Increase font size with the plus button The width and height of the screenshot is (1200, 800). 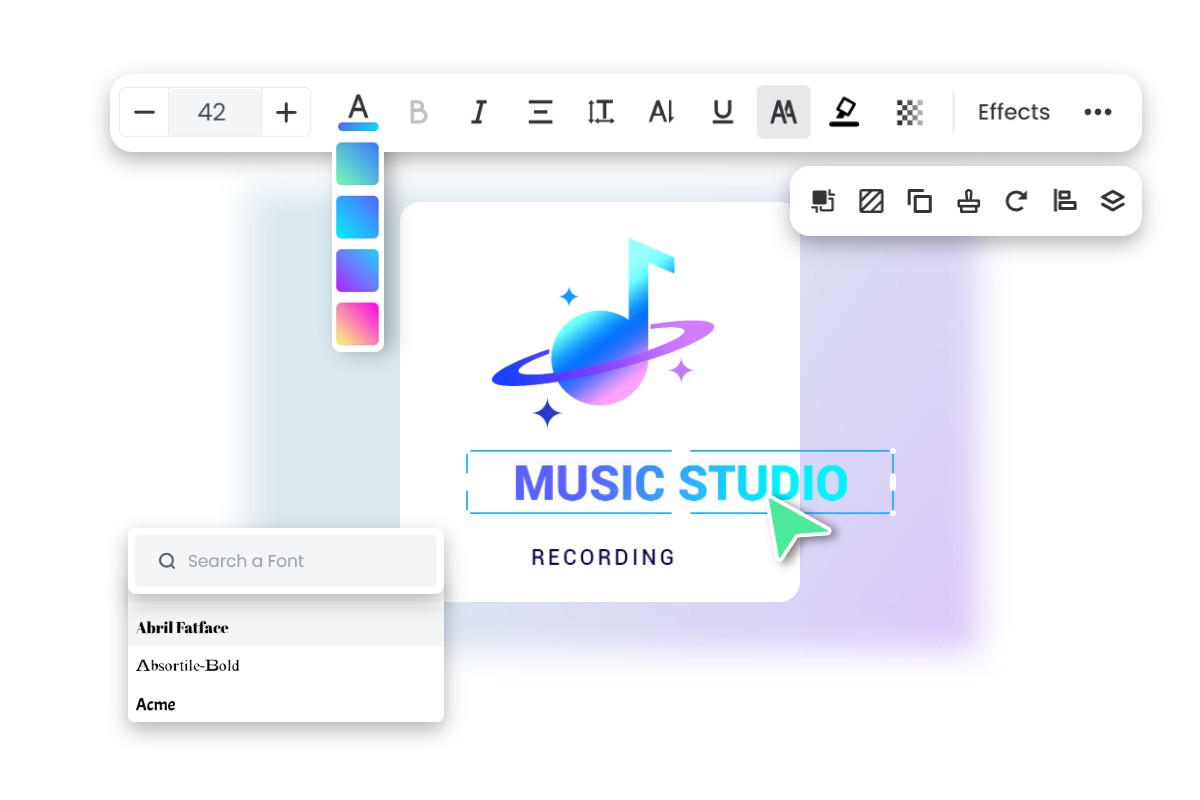[x=286, y=112]
